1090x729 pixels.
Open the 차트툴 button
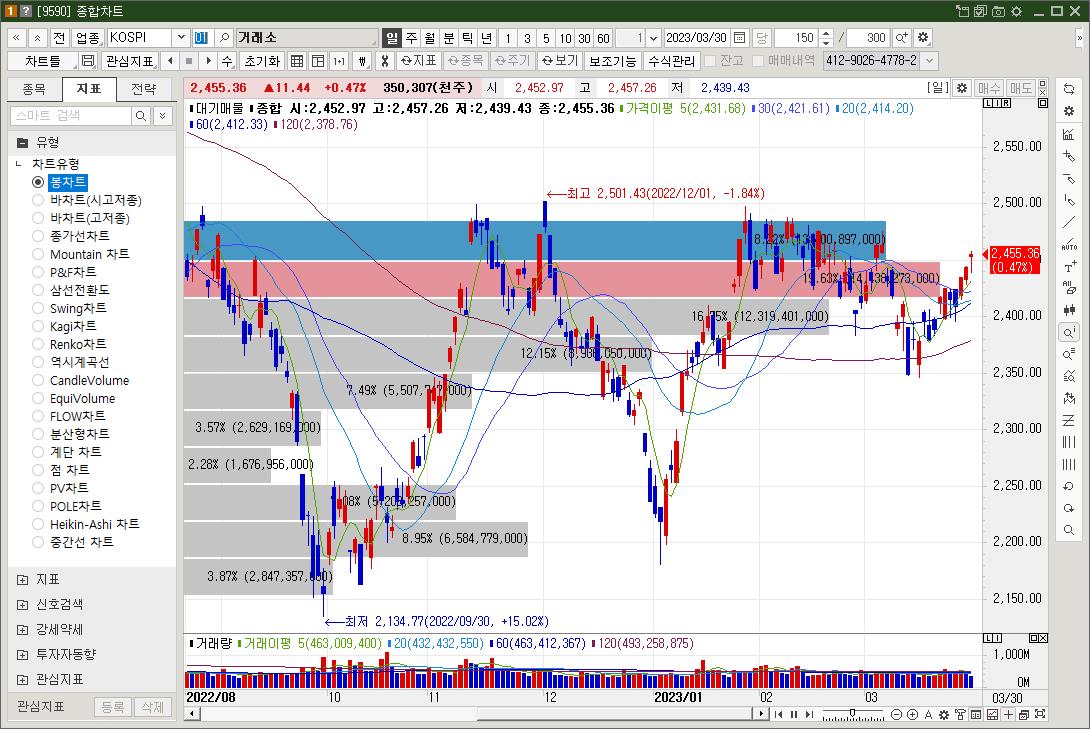tap(43, 61)
